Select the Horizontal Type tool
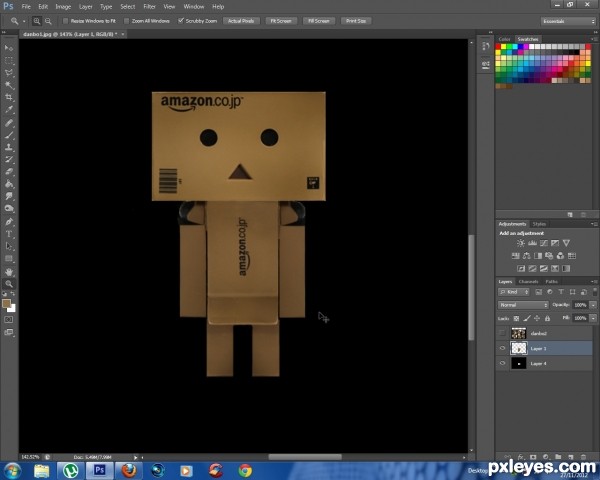Viewport: 600px width, 480px height. pyautogui.click(x=9, y=234)
